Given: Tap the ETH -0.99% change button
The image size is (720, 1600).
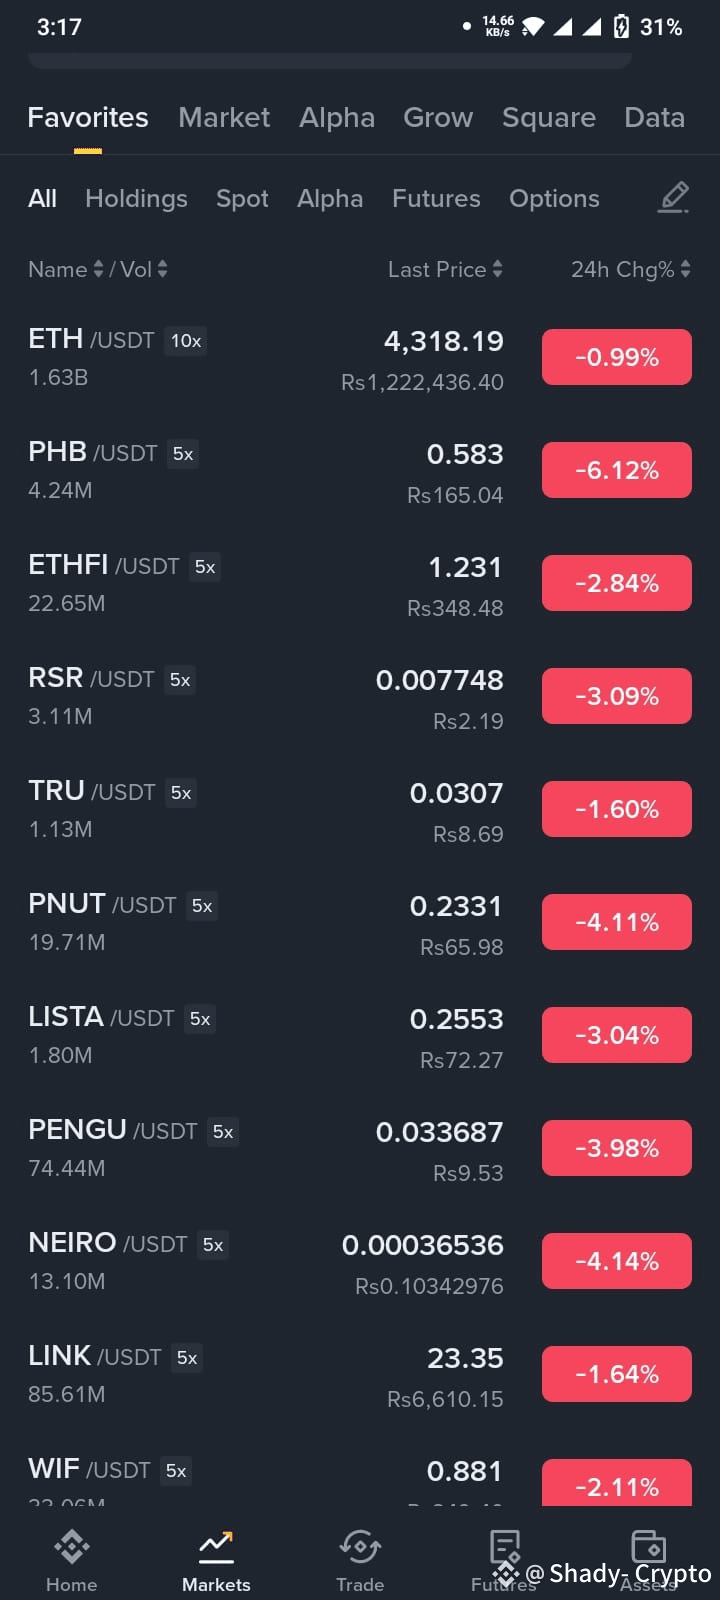Looking at the screenshot, I should (617, 357).
